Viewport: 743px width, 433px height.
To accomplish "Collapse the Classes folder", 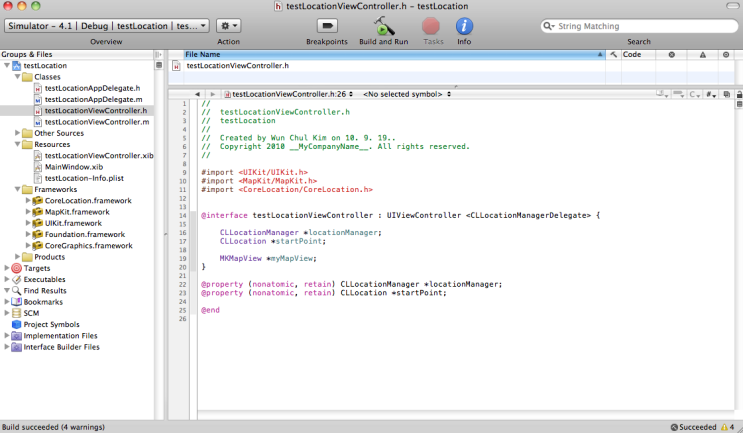I will coord(18,76).
